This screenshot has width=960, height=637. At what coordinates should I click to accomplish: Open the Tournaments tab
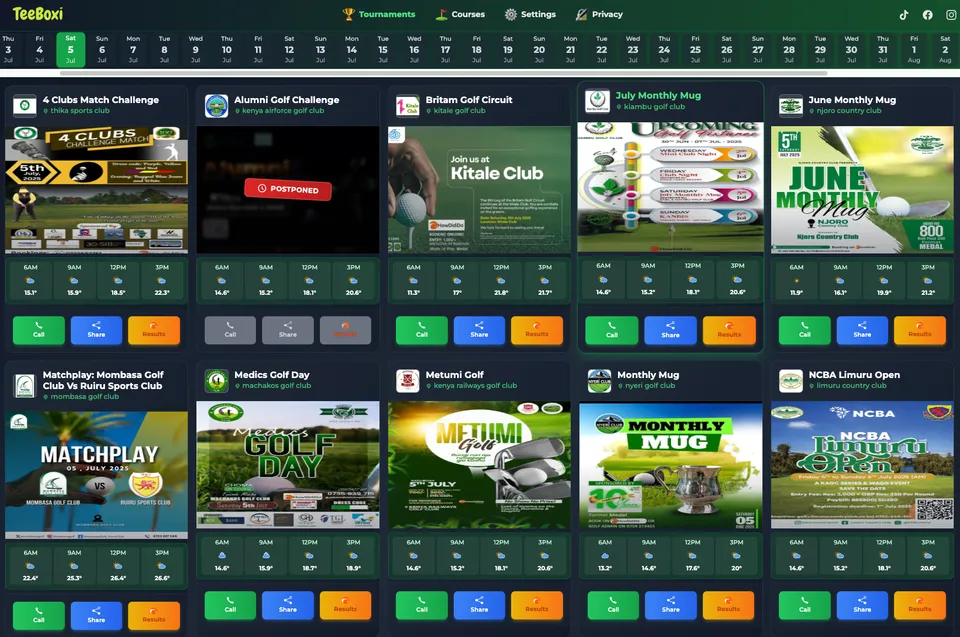pyautogui.click(x=379, y=14)
